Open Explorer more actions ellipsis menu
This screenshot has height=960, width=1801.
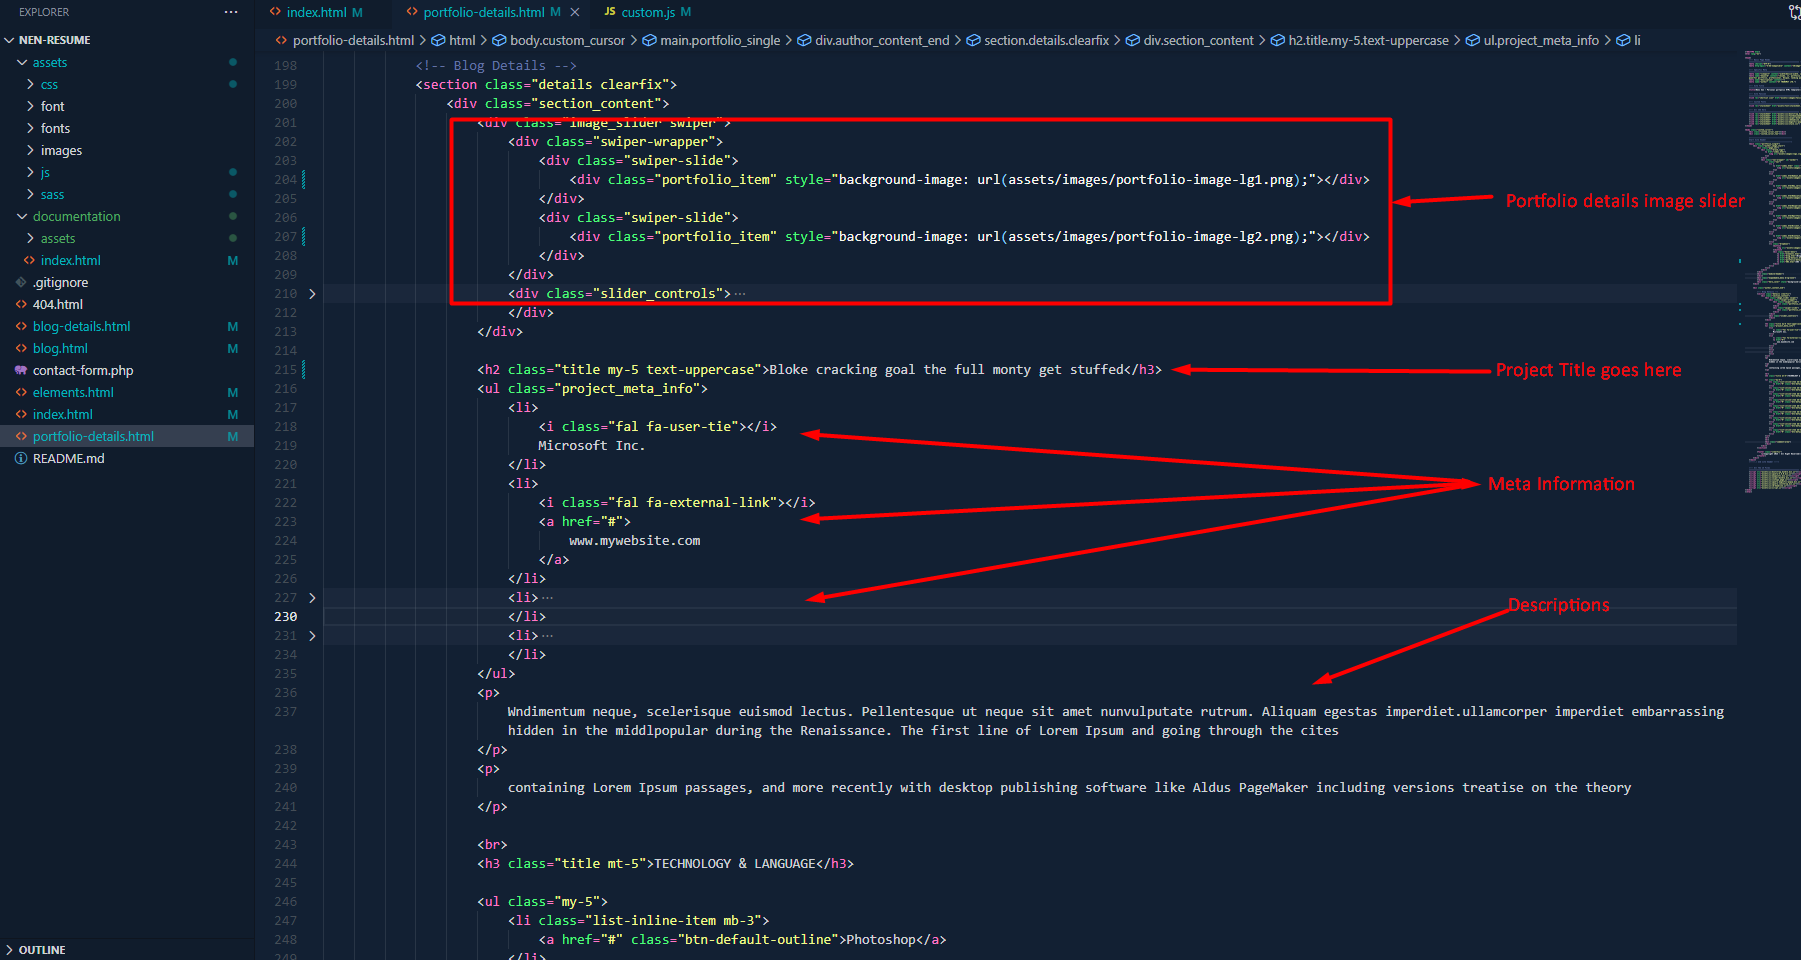(x=231, y=12)
